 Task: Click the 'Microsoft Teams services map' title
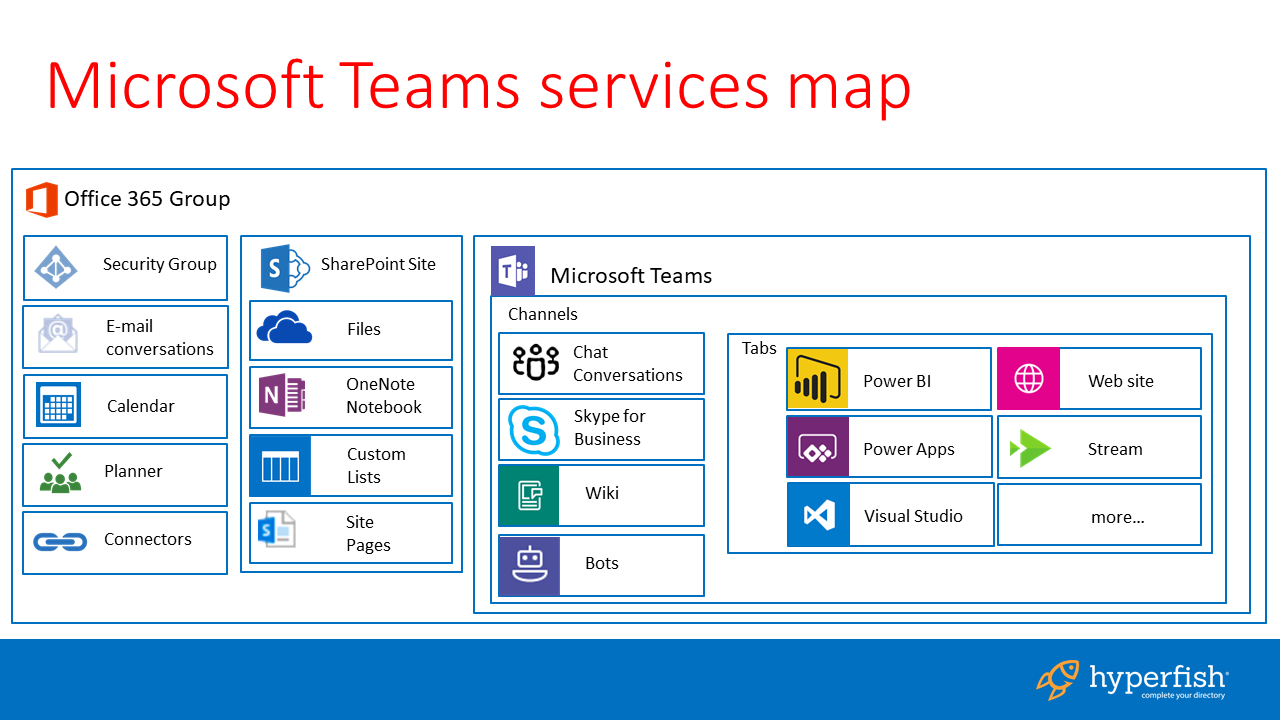coord(478,86)
